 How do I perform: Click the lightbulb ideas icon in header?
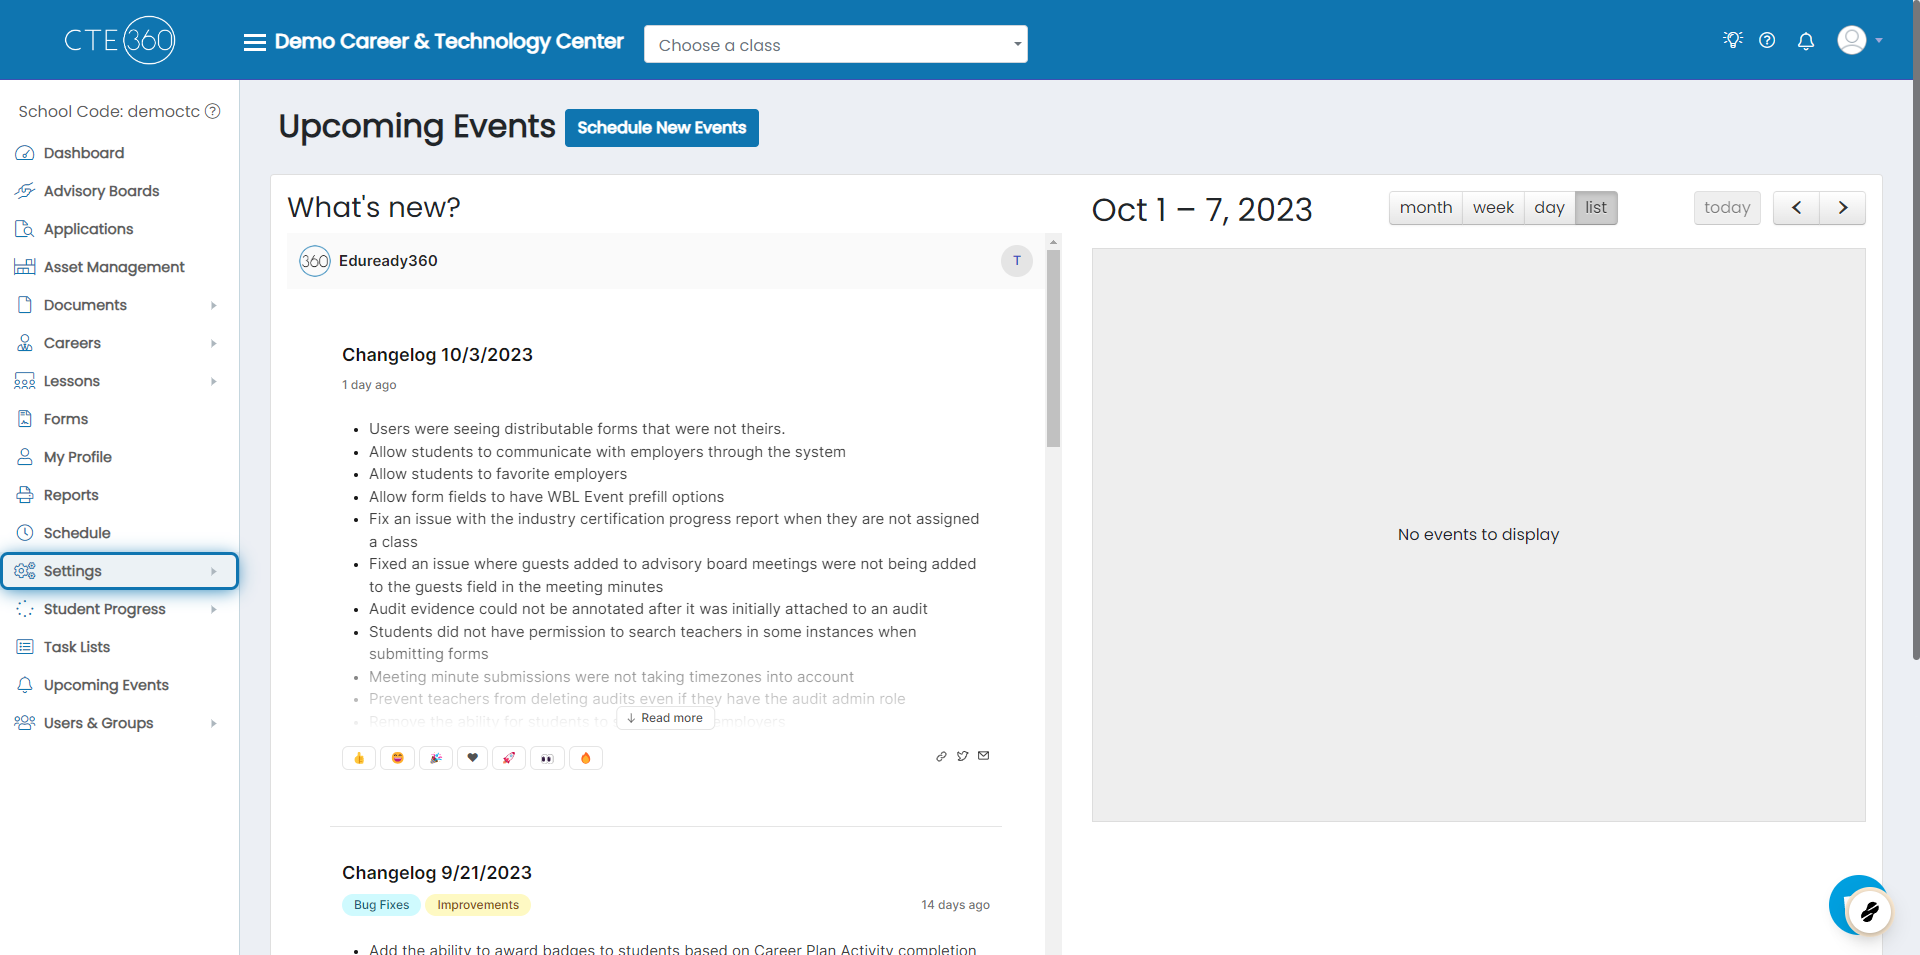1733,40
